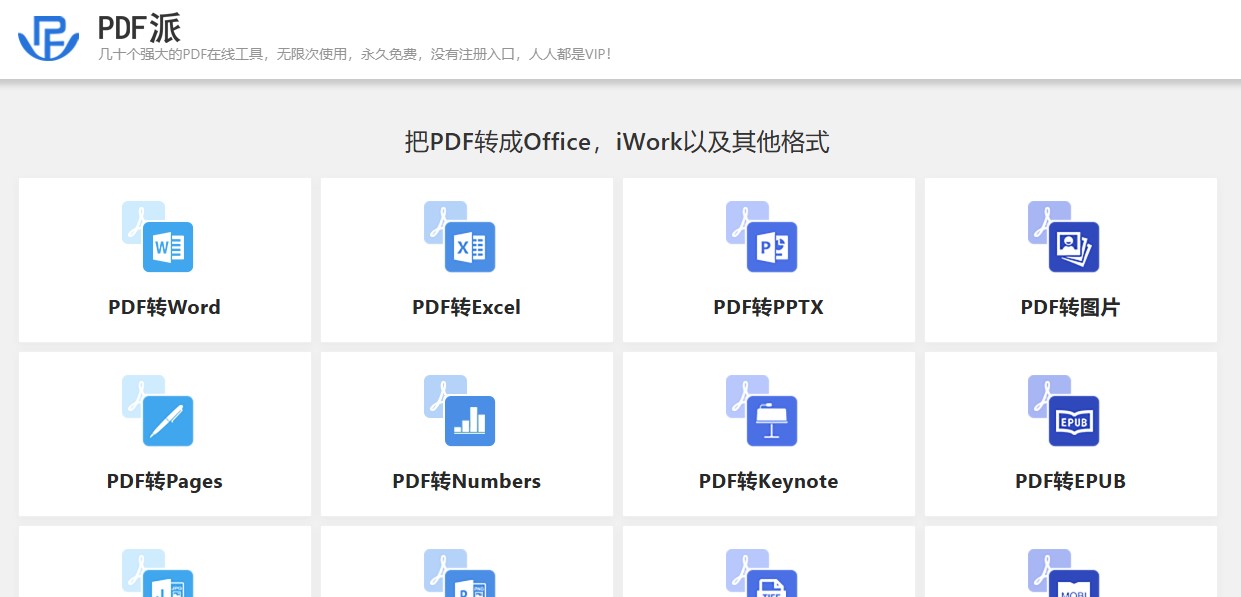Click the PDF派 logo icon
Screen dimensions: 1241x597
point(47,36)
